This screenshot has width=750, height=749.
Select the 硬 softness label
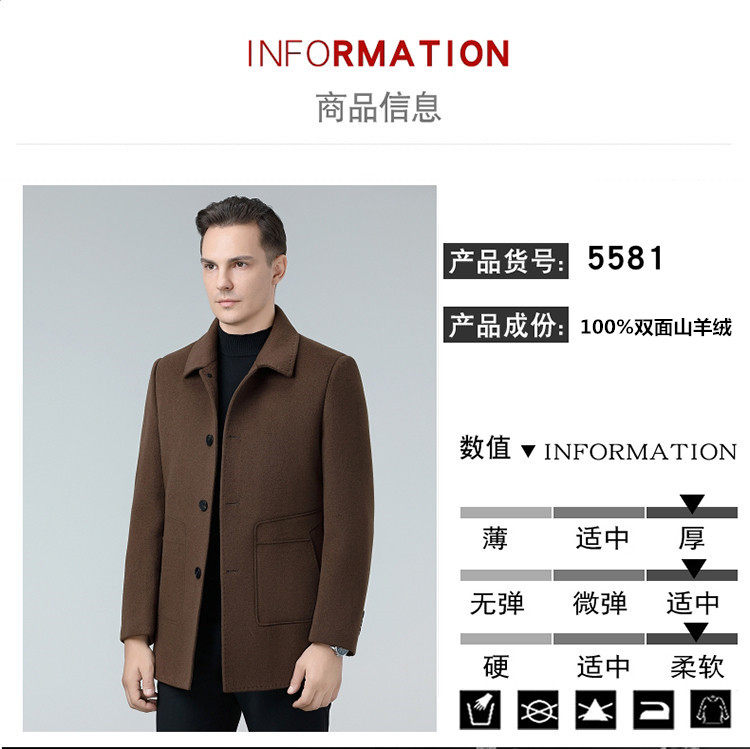click(496, 667)
